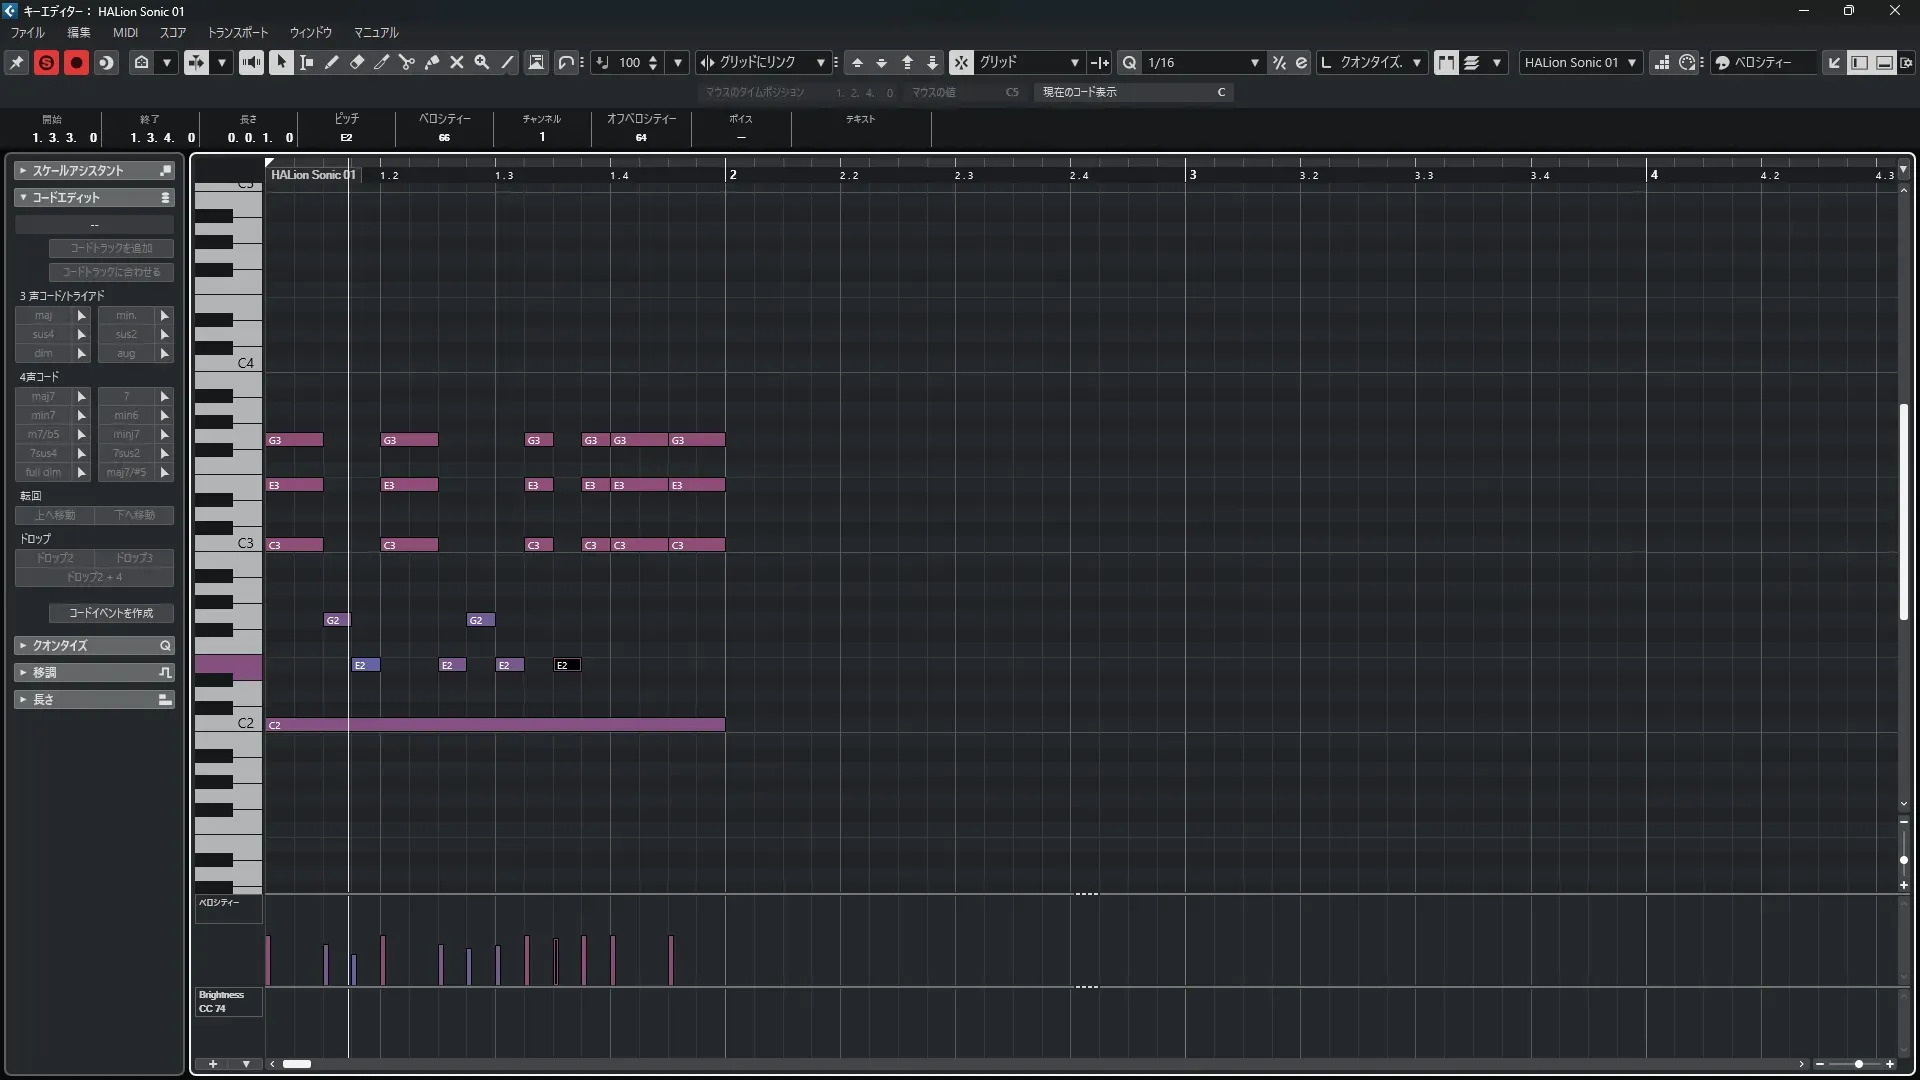Screen dimensions: 1920x1080
Task: Select the Object Selection arrow tool
Action: (281, 62)
